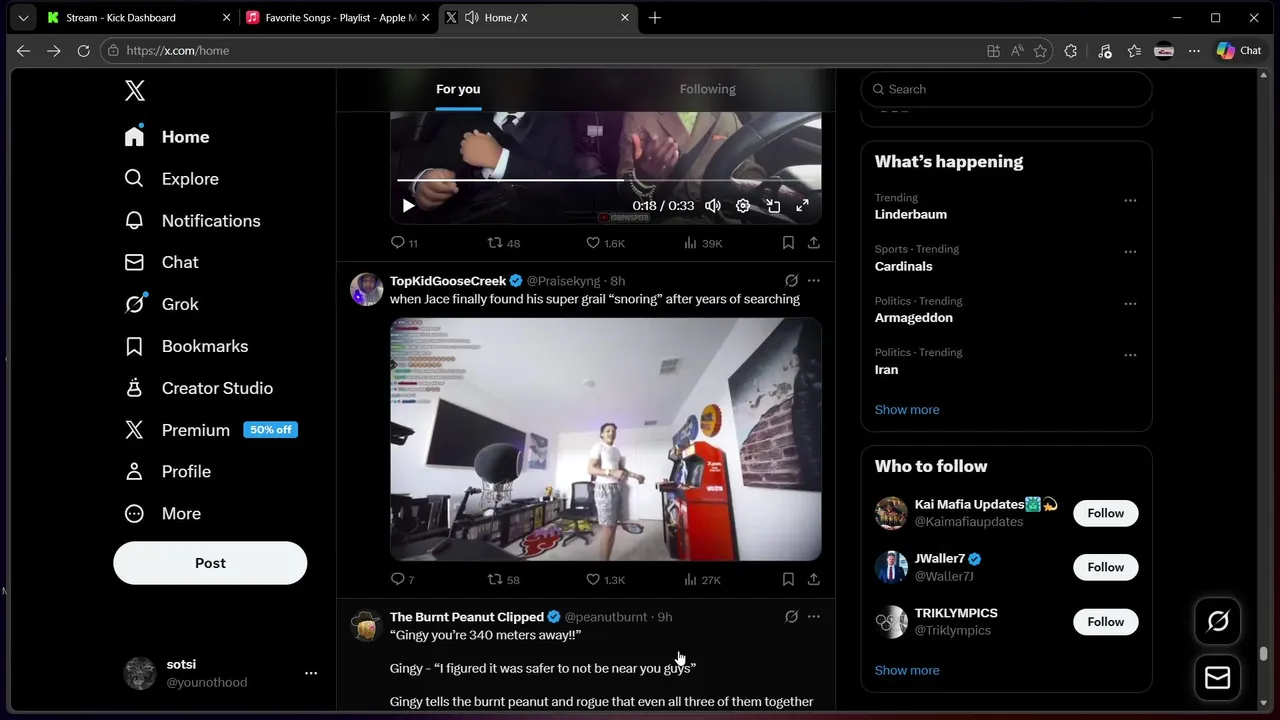Click the Post button
This screenshot has width=1280, height=720.
[210, 563]
